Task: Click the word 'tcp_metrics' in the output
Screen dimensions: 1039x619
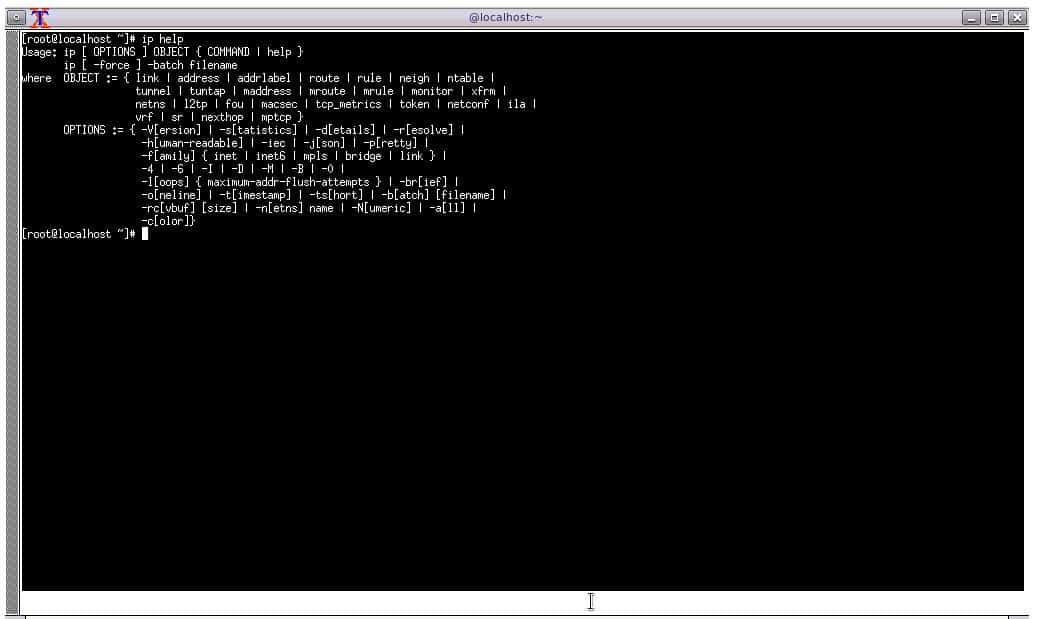Action: 349,104
